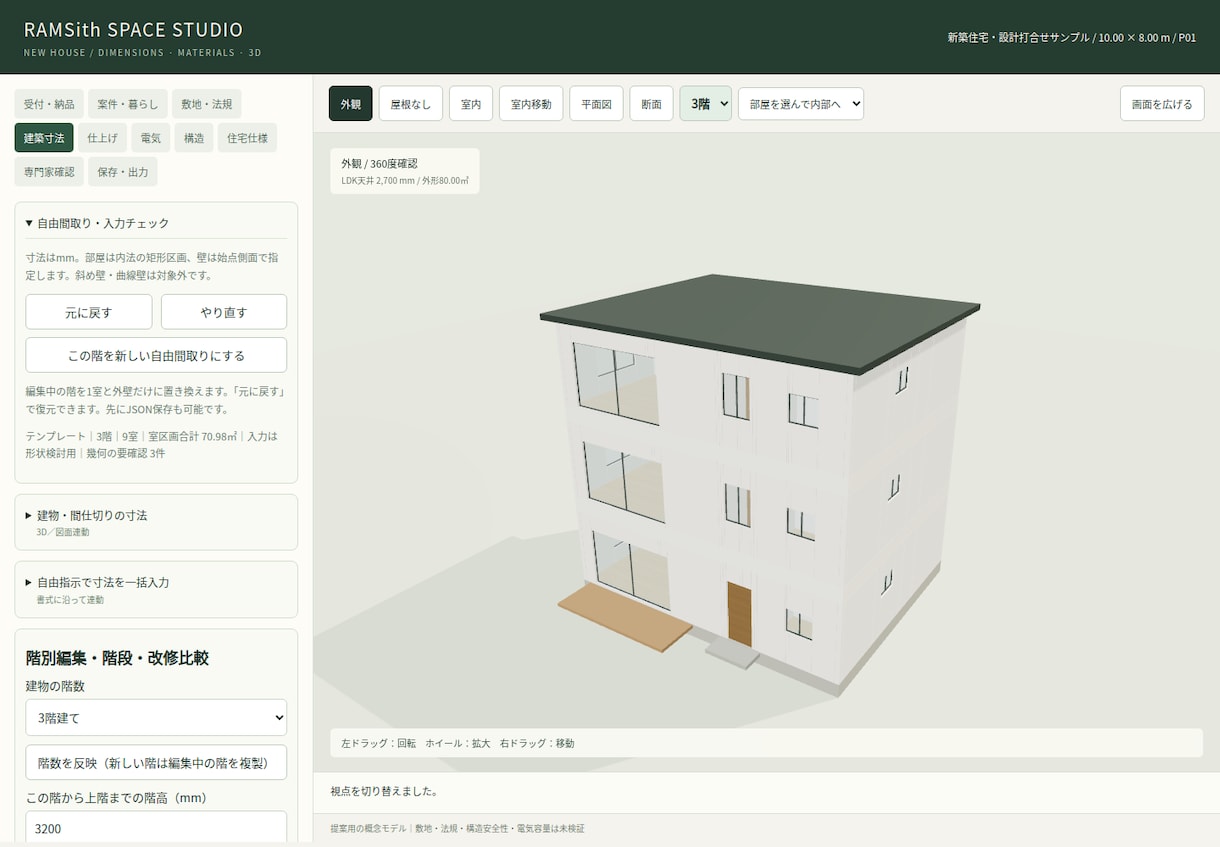Click the 階別編集・階段・改修比較 heading
Screen dimensions: 1220x847
[x=117, y=658]
